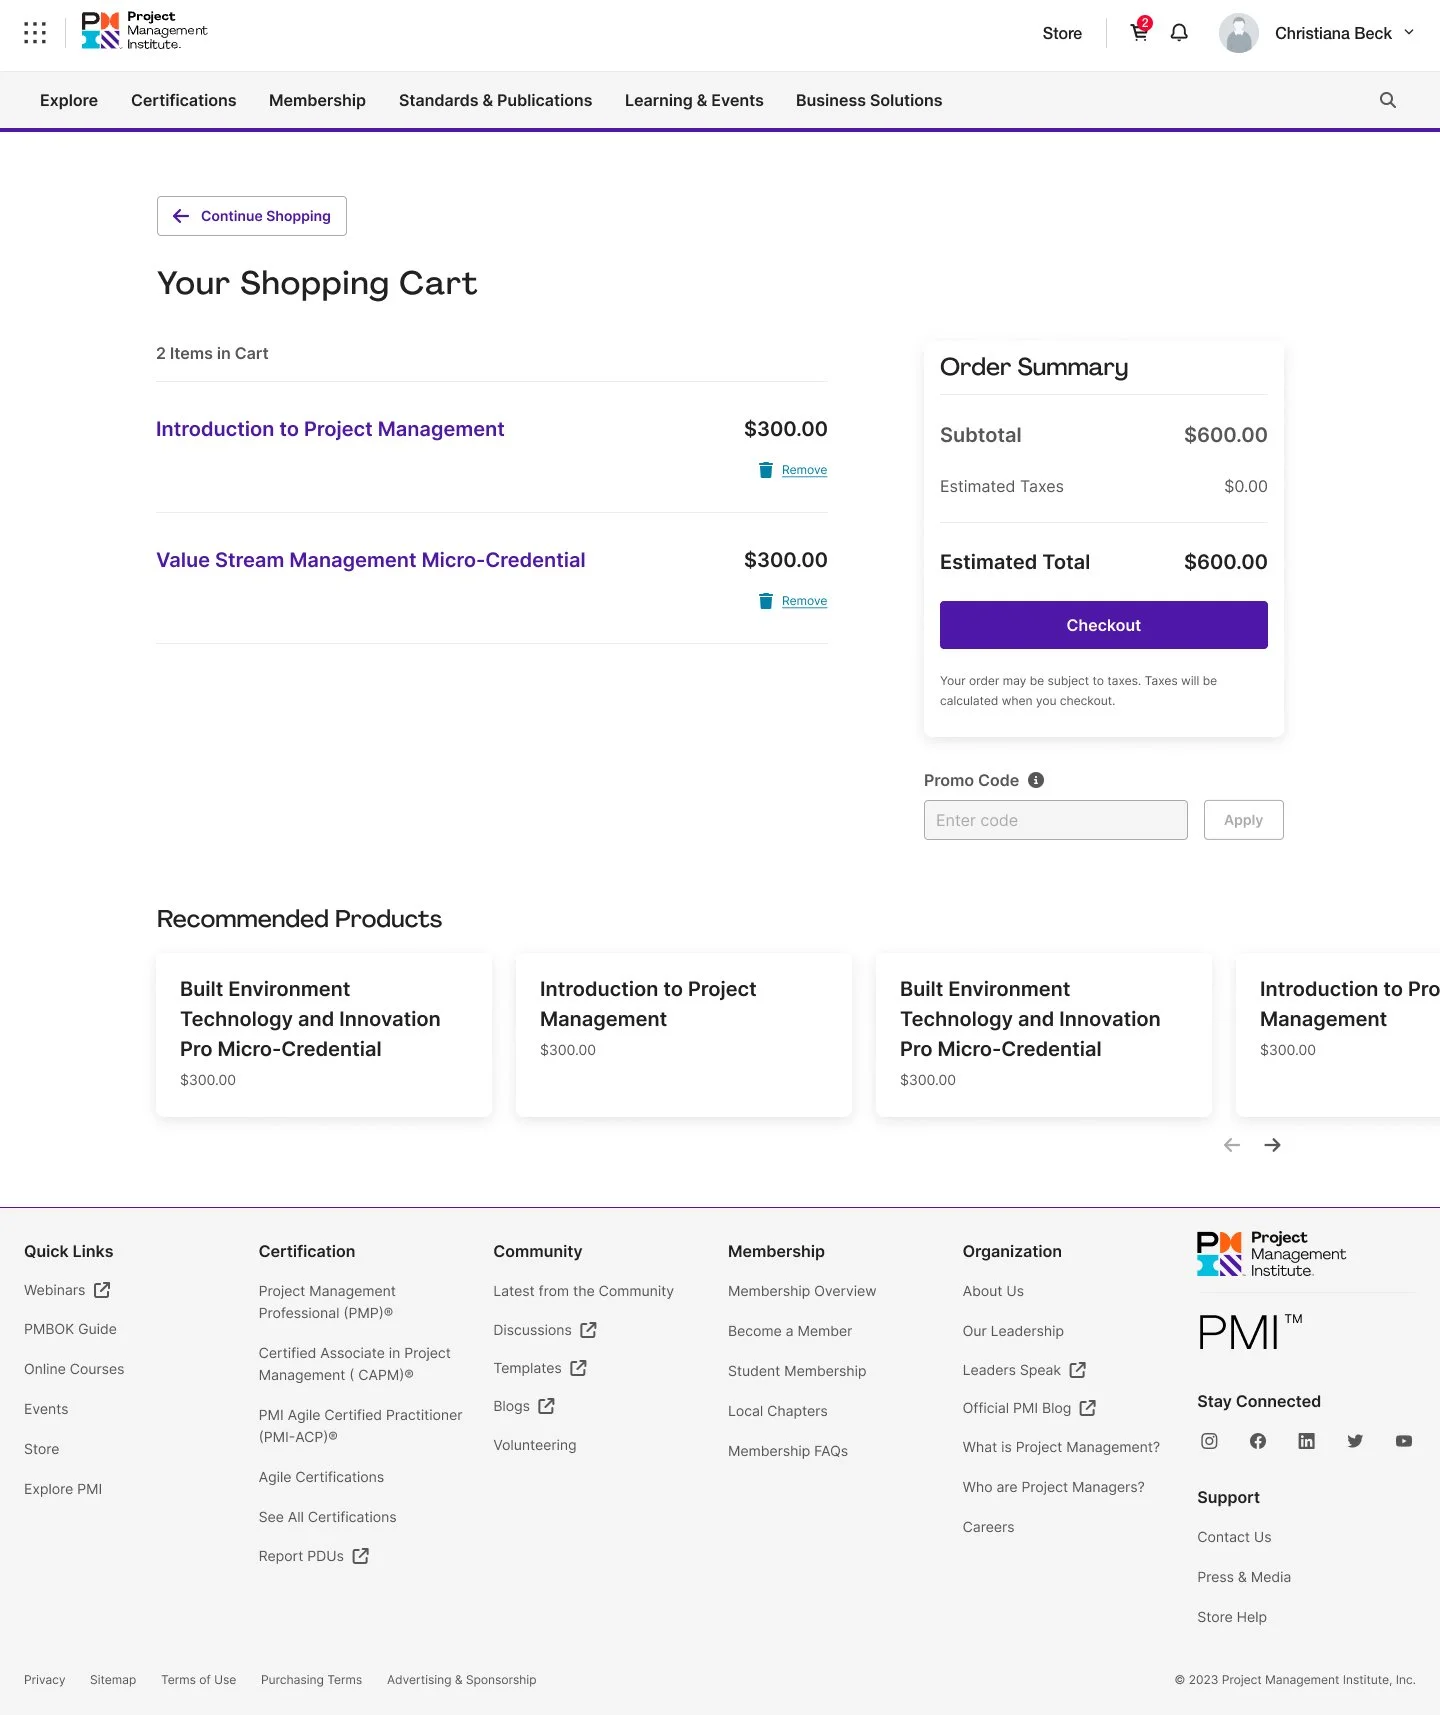
Task: Open the first Introduction to Project Management recommended card
Action: (684, 1035)
